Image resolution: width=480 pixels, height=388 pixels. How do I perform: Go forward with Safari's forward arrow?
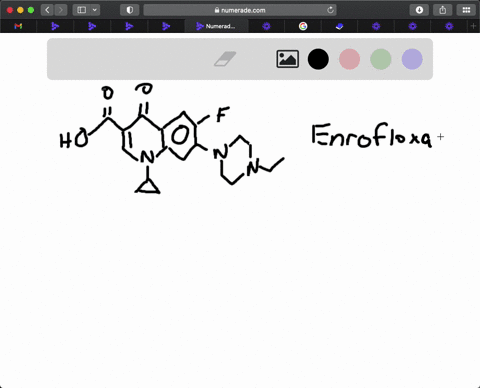(x=61, y=10)
